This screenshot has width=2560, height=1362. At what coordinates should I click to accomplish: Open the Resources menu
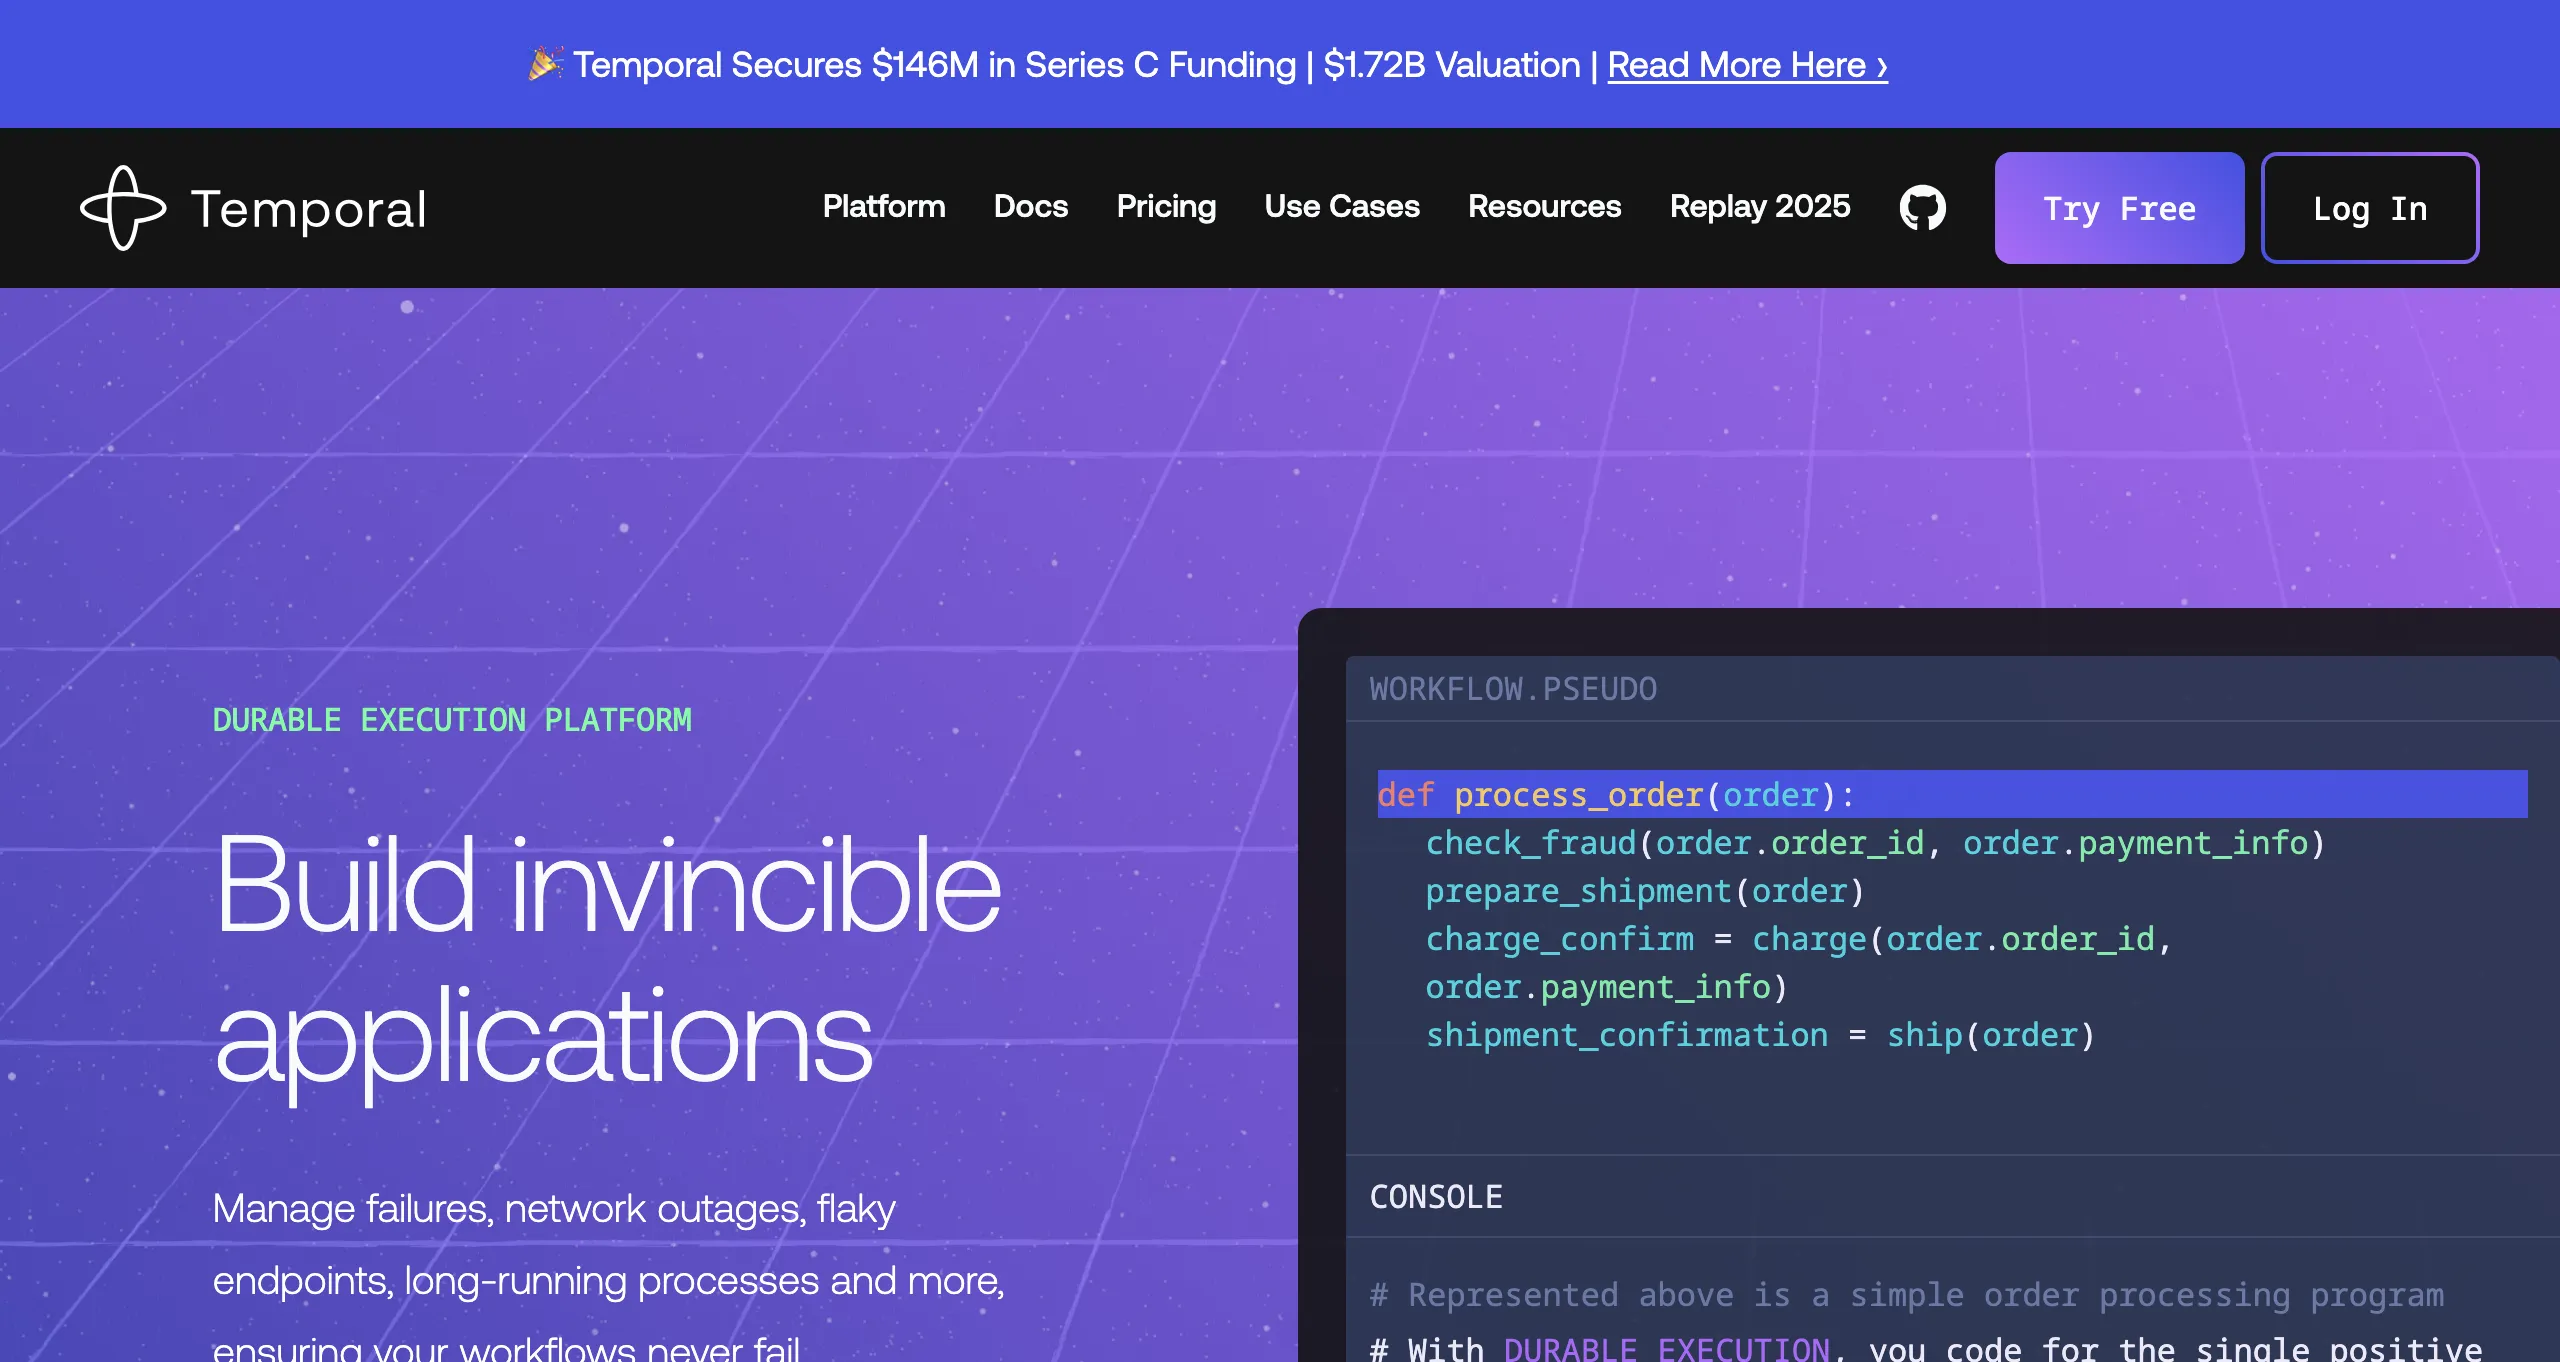[1544, 206]
